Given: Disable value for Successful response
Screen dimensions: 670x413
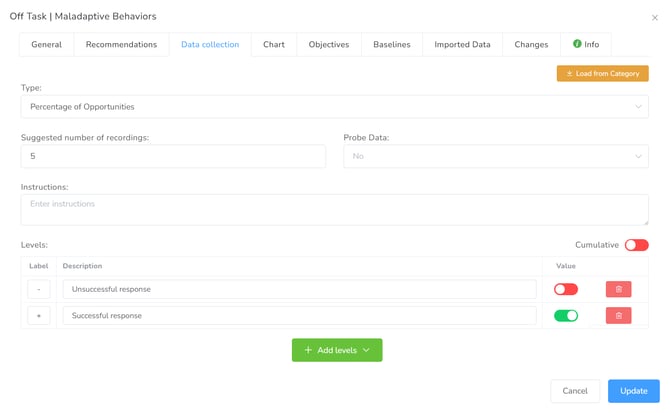Looking at the screenshot, I should 566,315.
